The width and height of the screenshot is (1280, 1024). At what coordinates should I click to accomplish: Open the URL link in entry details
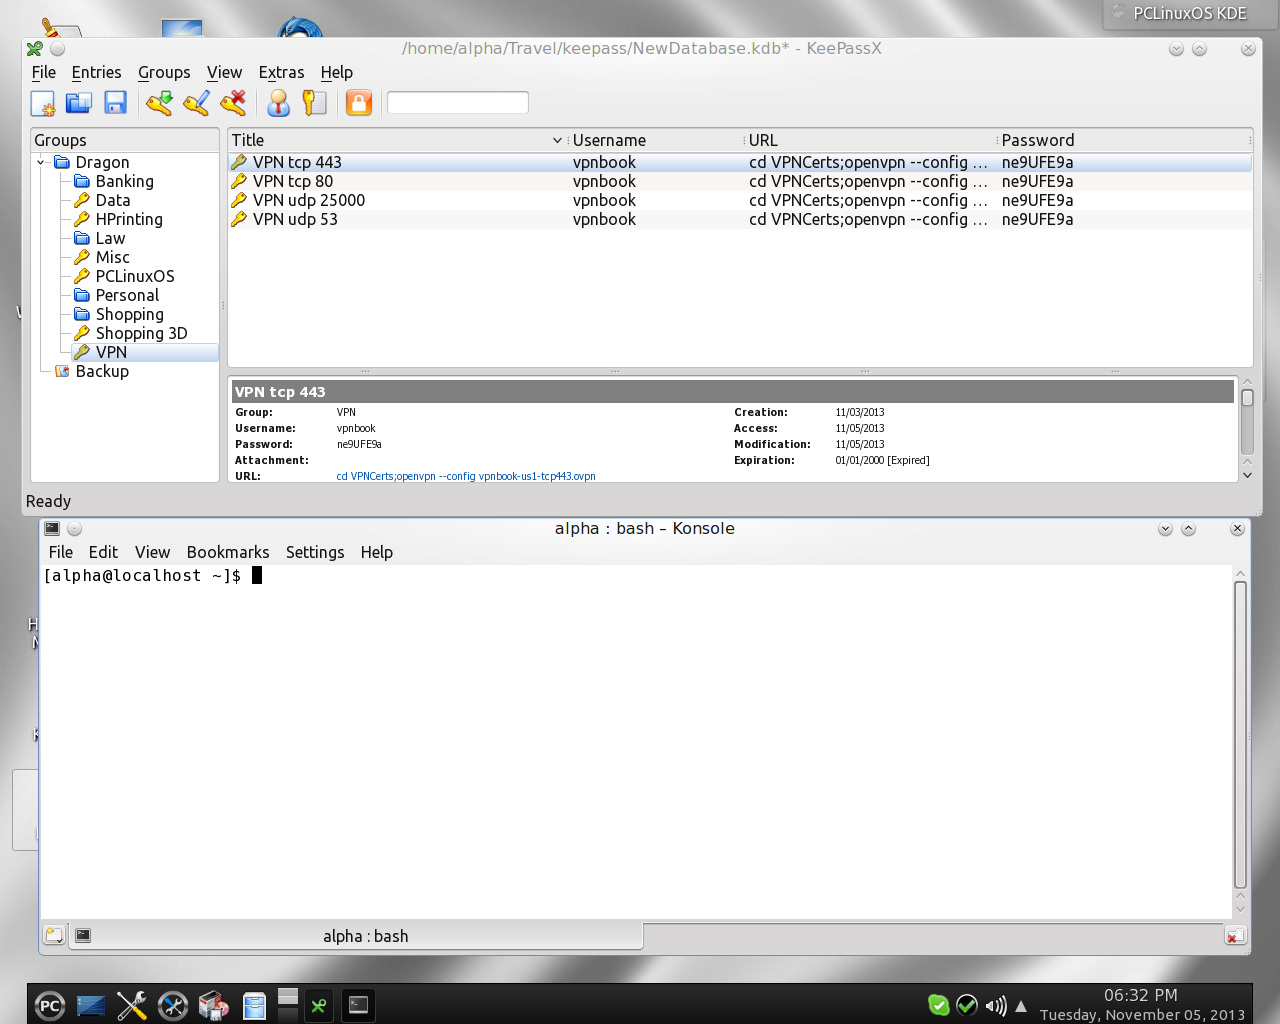[466, 476]
